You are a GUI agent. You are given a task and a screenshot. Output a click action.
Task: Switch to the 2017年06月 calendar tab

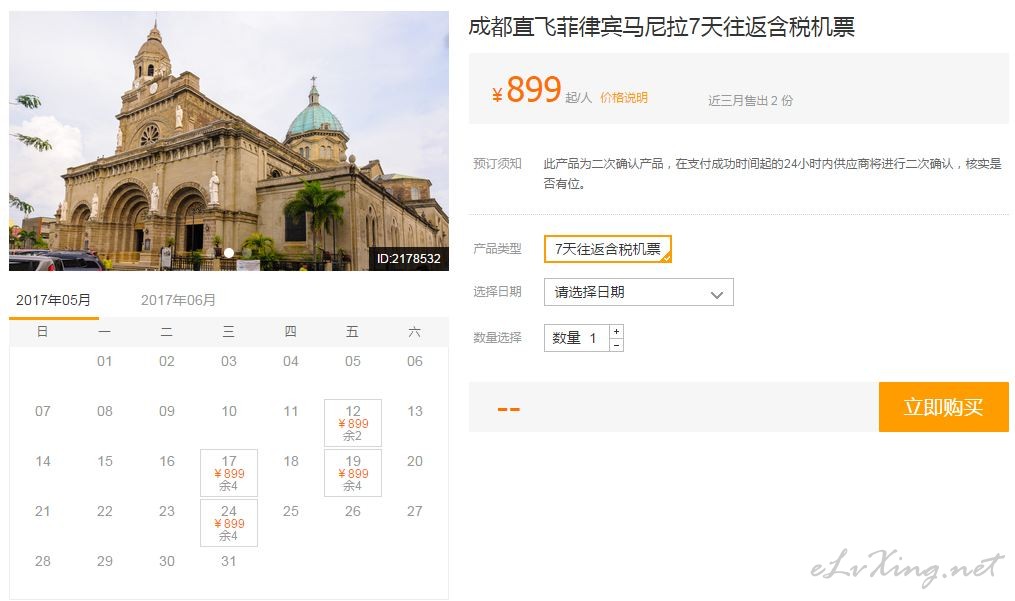coord(178,300)
